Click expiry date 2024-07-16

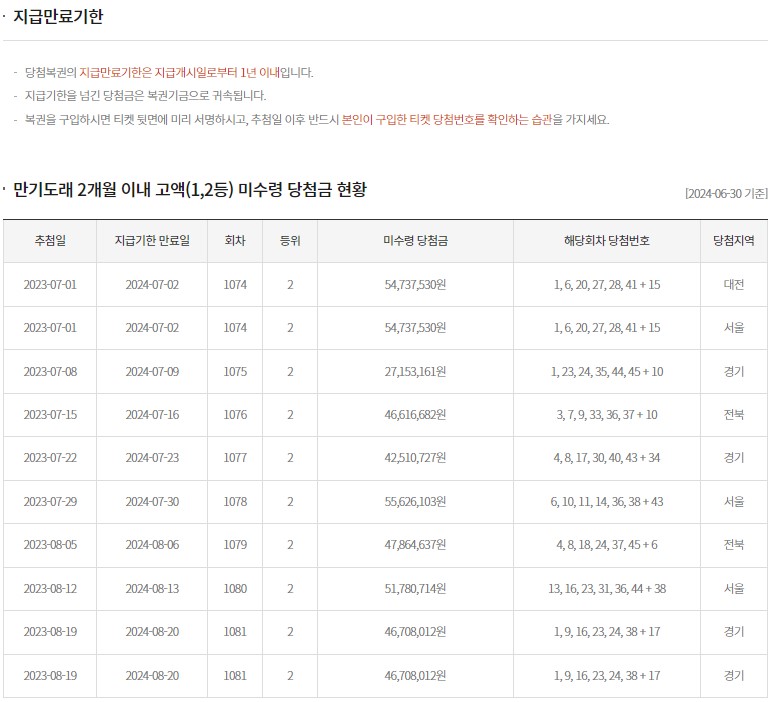click(152, 415)
